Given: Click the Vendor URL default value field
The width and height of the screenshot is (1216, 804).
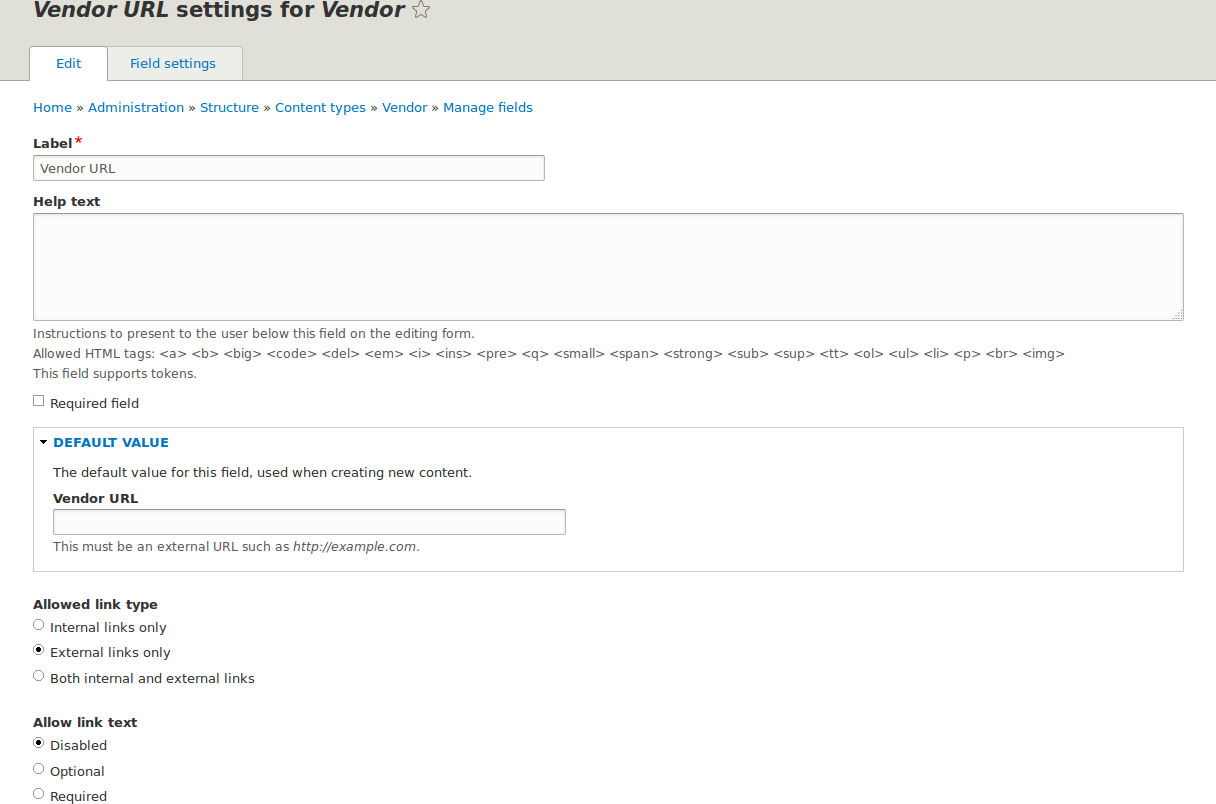Looking at the screenshot, I should (x=308, y=521).
